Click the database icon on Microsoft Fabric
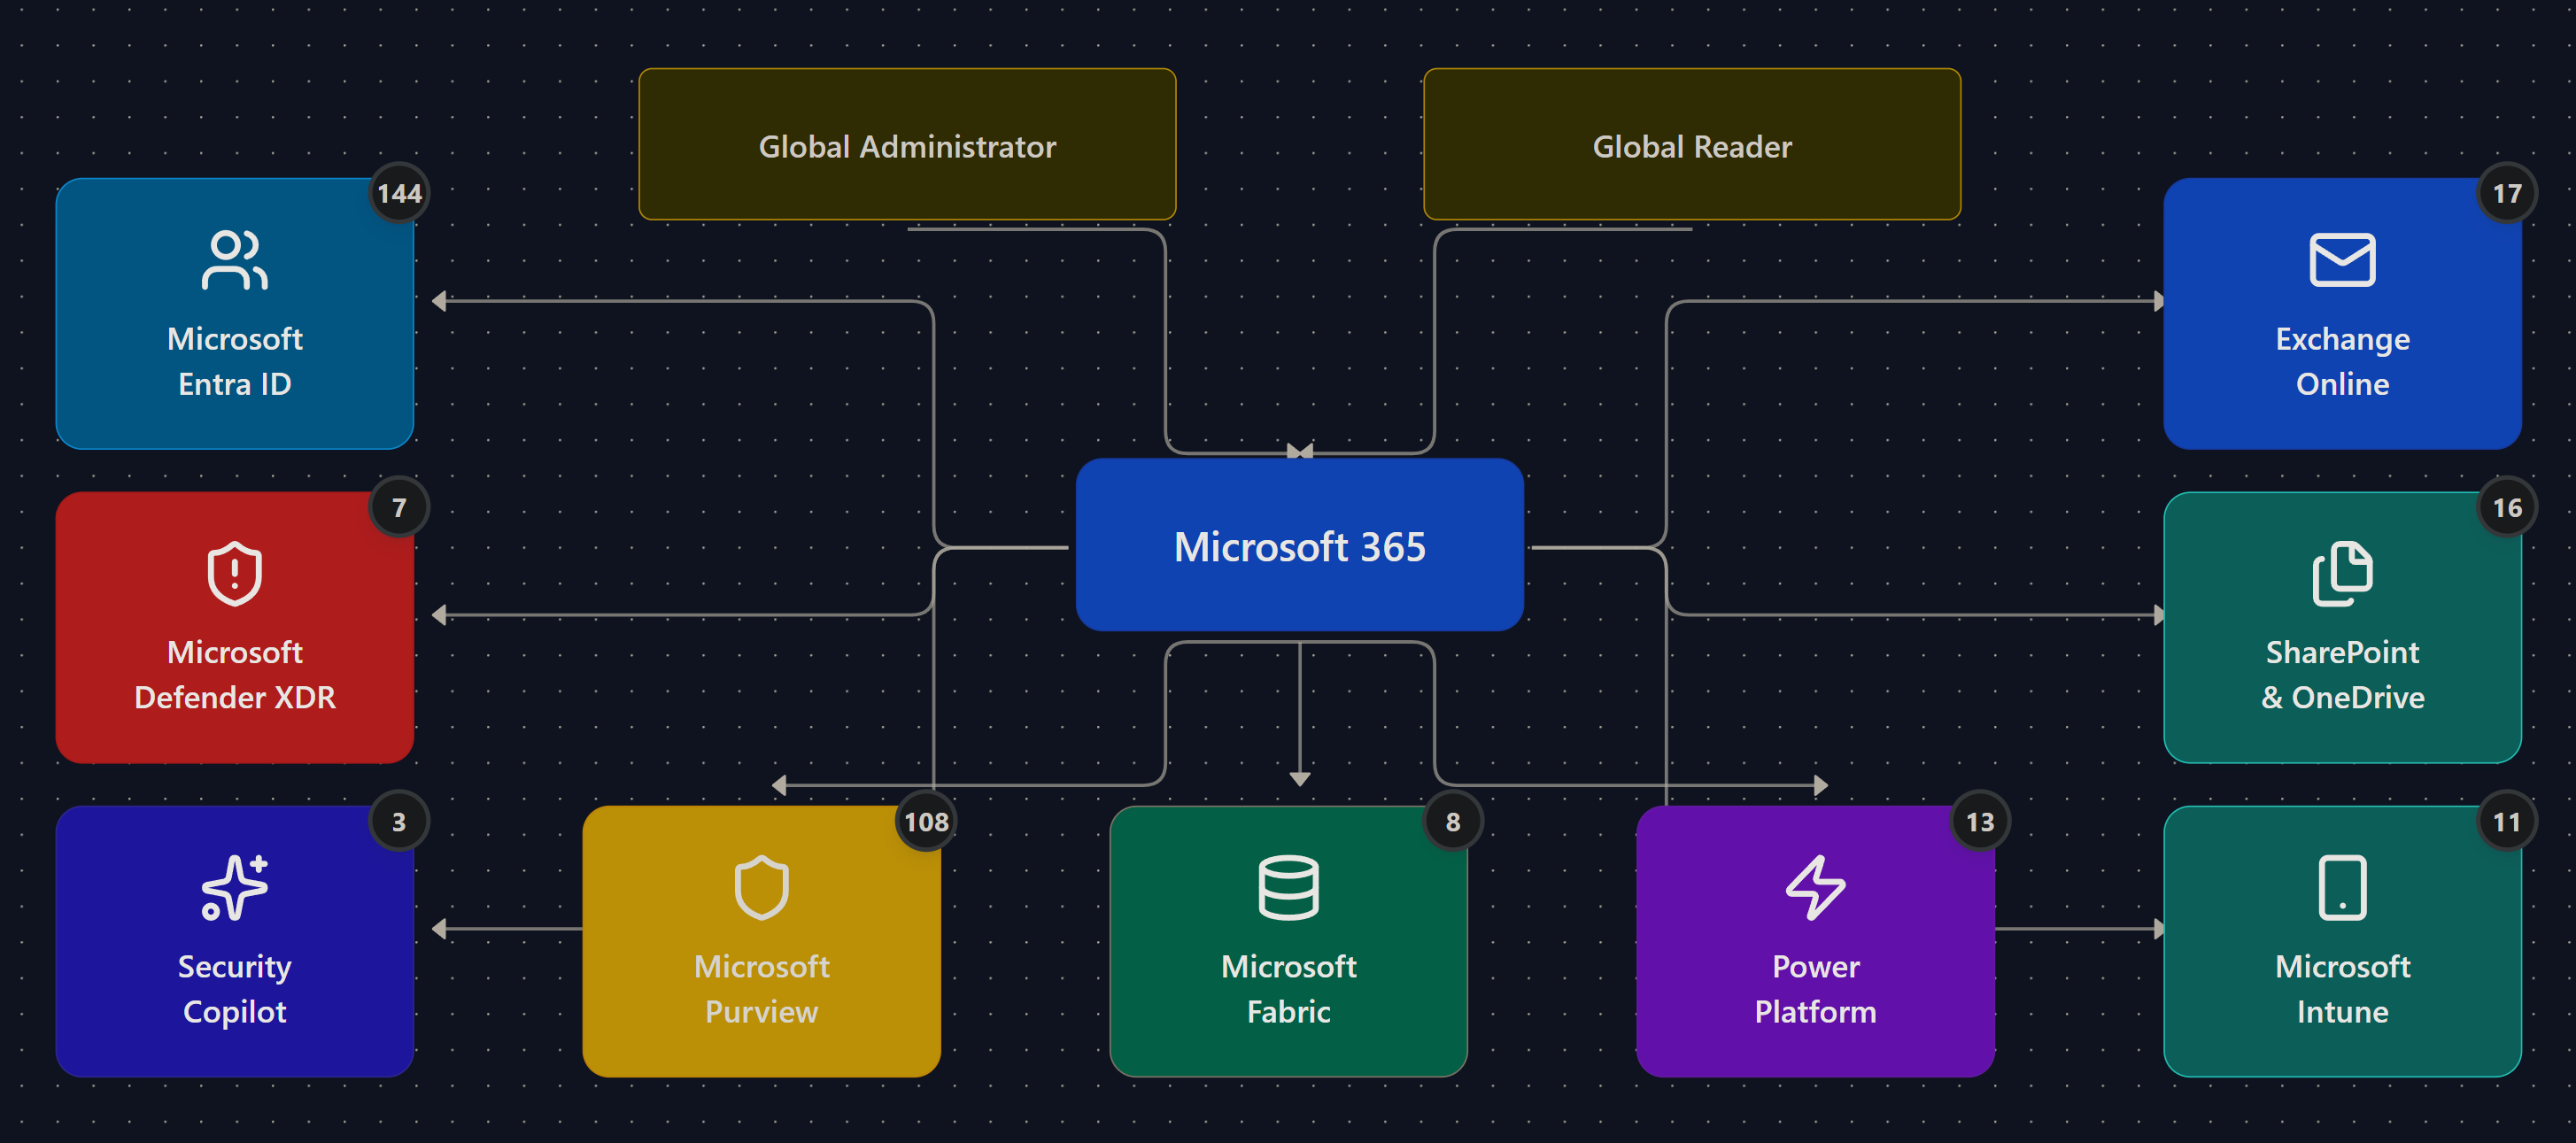2576x1143 pixels. [1288, 887]
